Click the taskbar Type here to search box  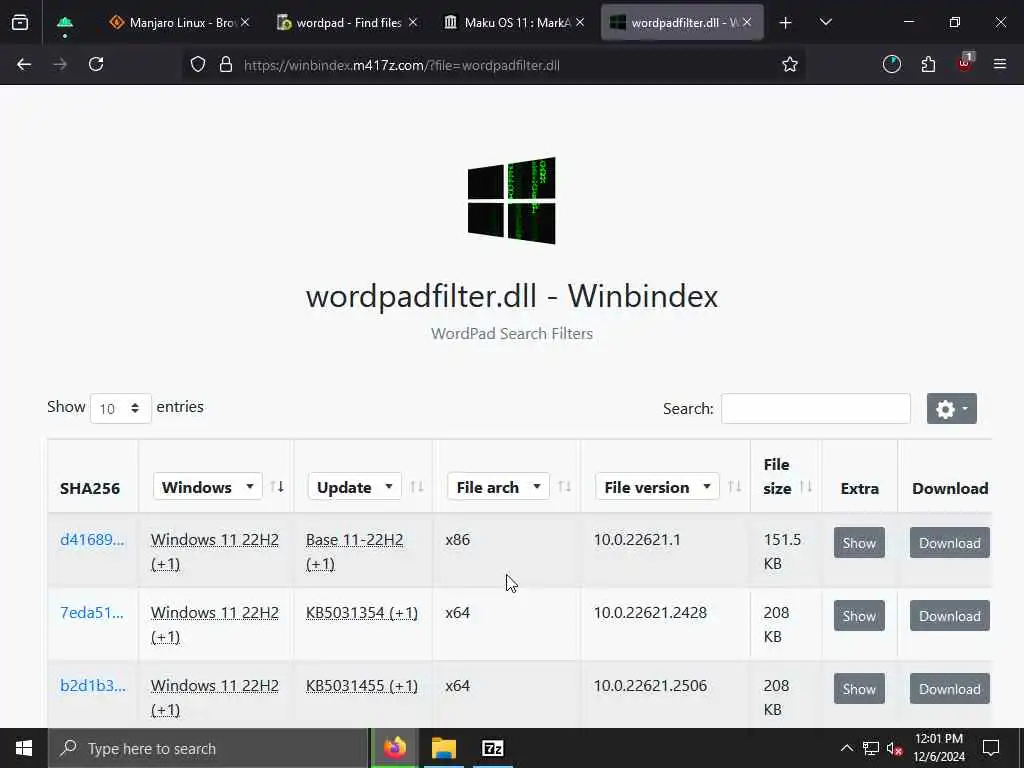click(208, 748)
